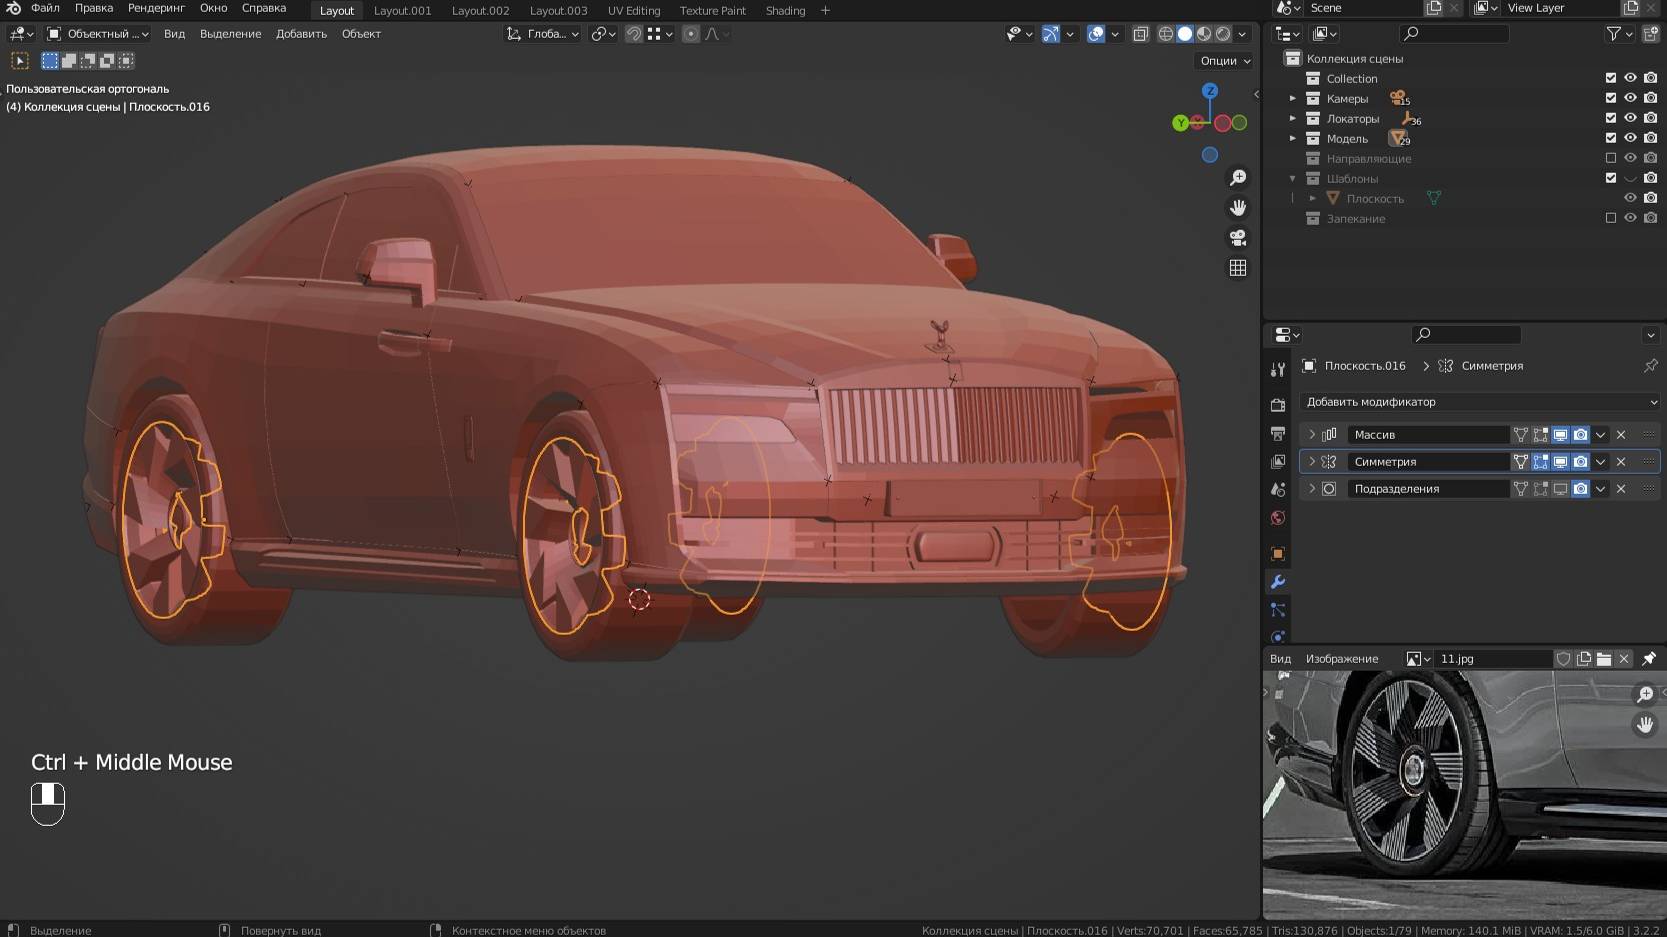Hide Collection in viewport via eye
1667x937 pixels.
[x=1630, y=78]
